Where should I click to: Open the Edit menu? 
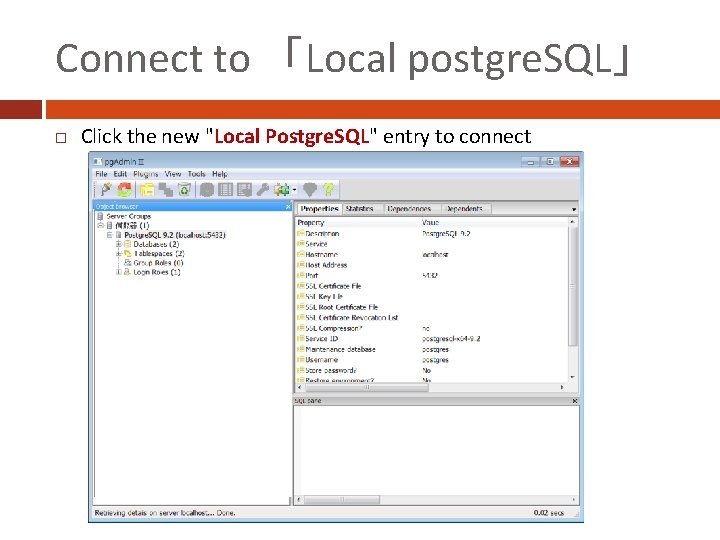click(120, 174)
